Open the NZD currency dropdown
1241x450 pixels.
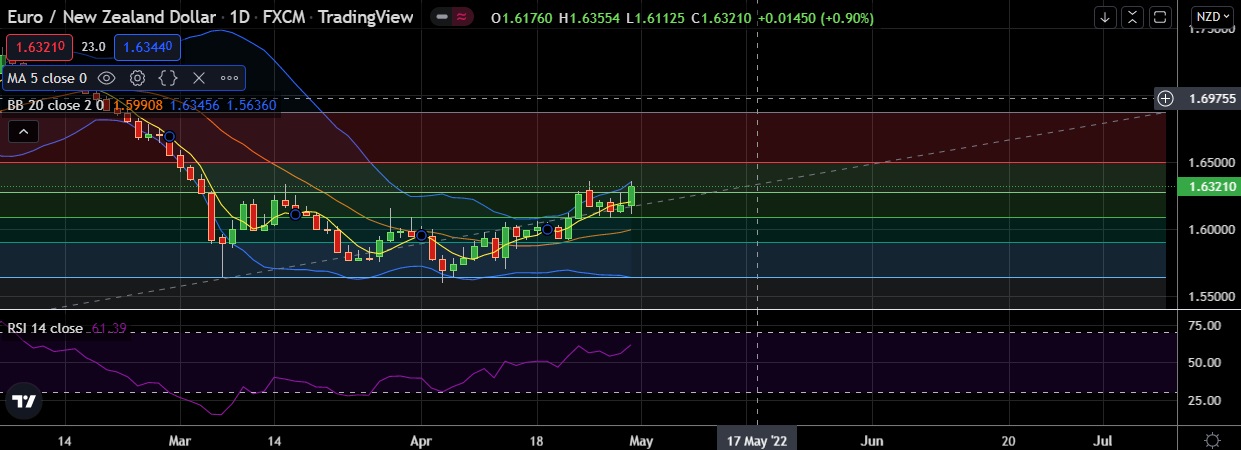coord(1213,17)
